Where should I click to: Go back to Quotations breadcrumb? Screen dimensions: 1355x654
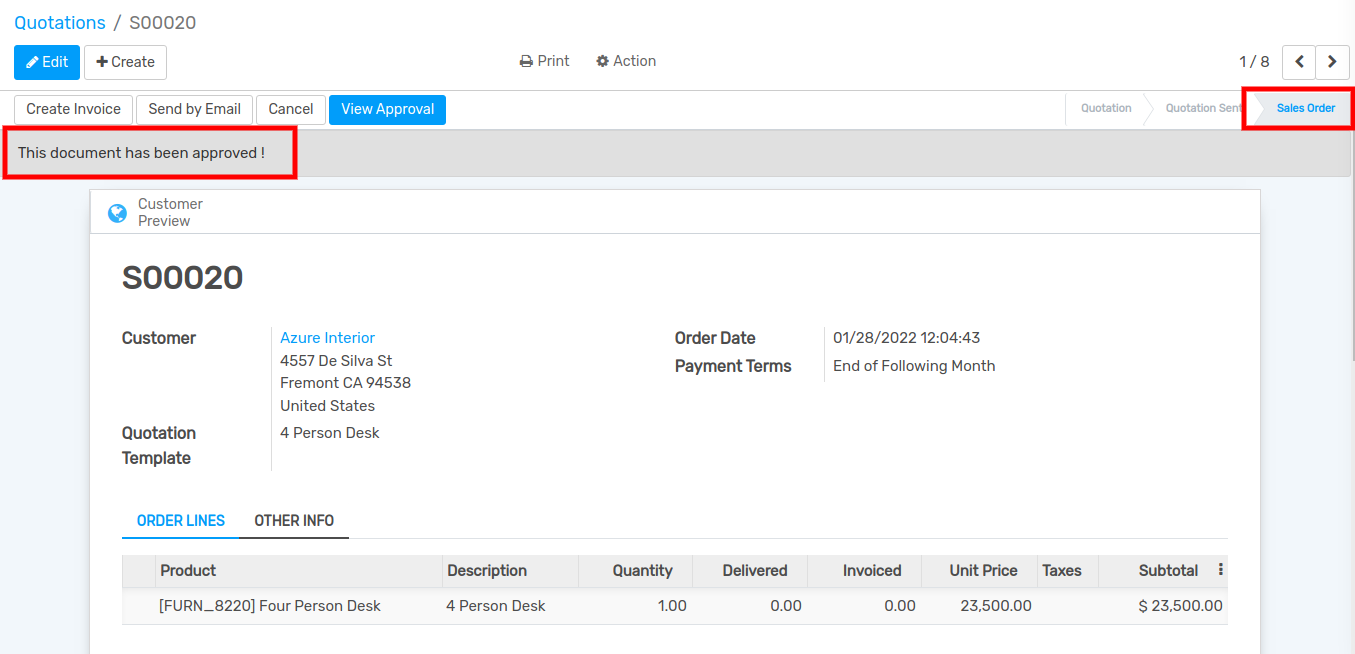60,23
